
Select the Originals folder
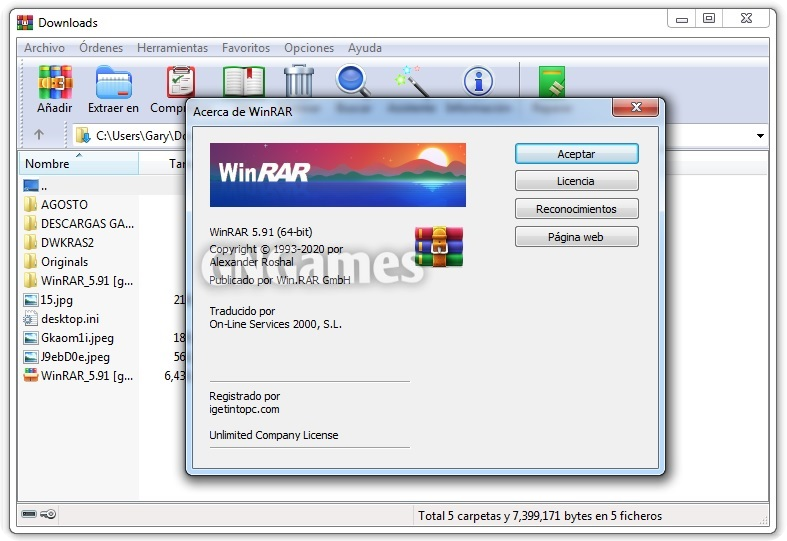(x=56, y=262)
